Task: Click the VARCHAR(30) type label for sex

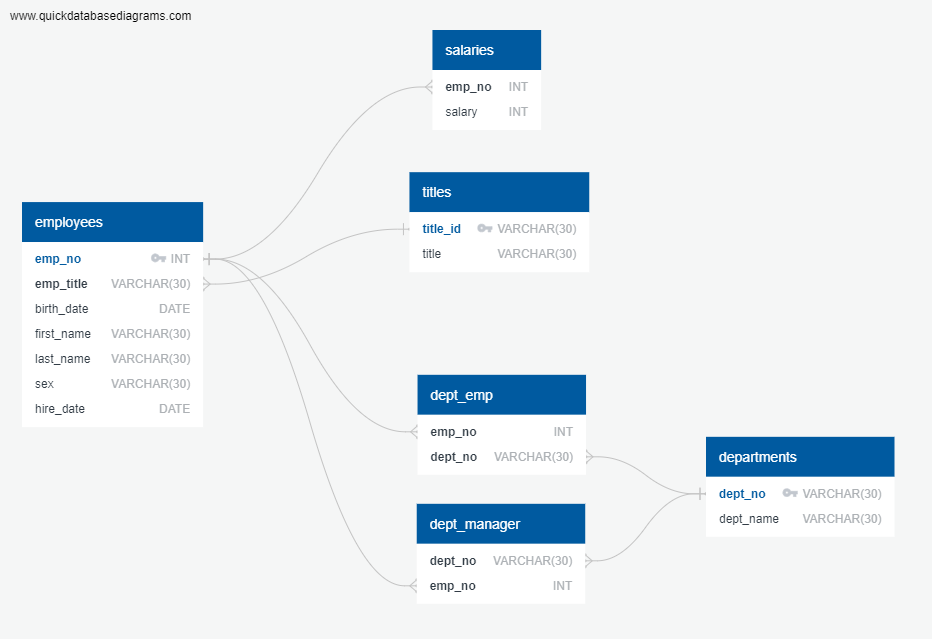Action: [150, 383]
